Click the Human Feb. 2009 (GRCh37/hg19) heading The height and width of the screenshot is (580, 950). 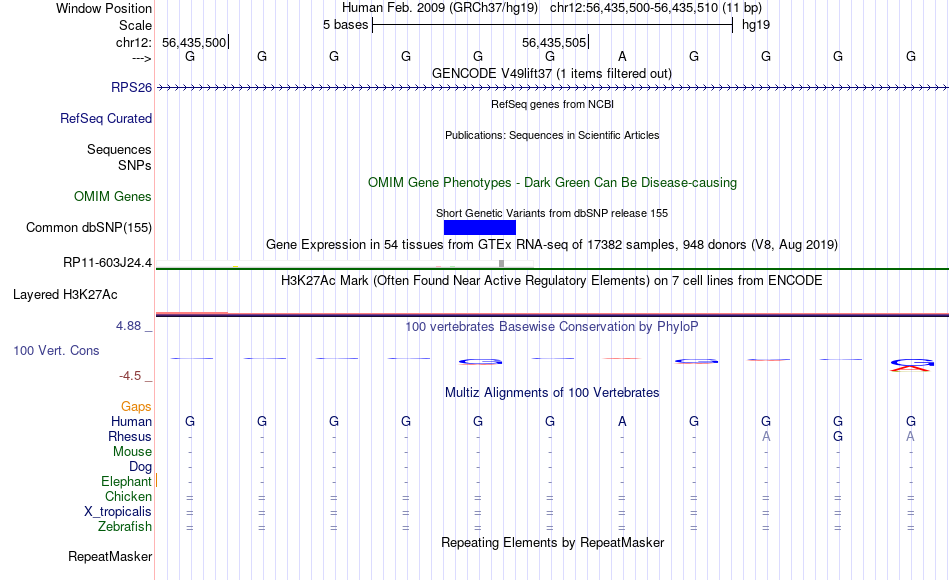click(x=440, y=8)
